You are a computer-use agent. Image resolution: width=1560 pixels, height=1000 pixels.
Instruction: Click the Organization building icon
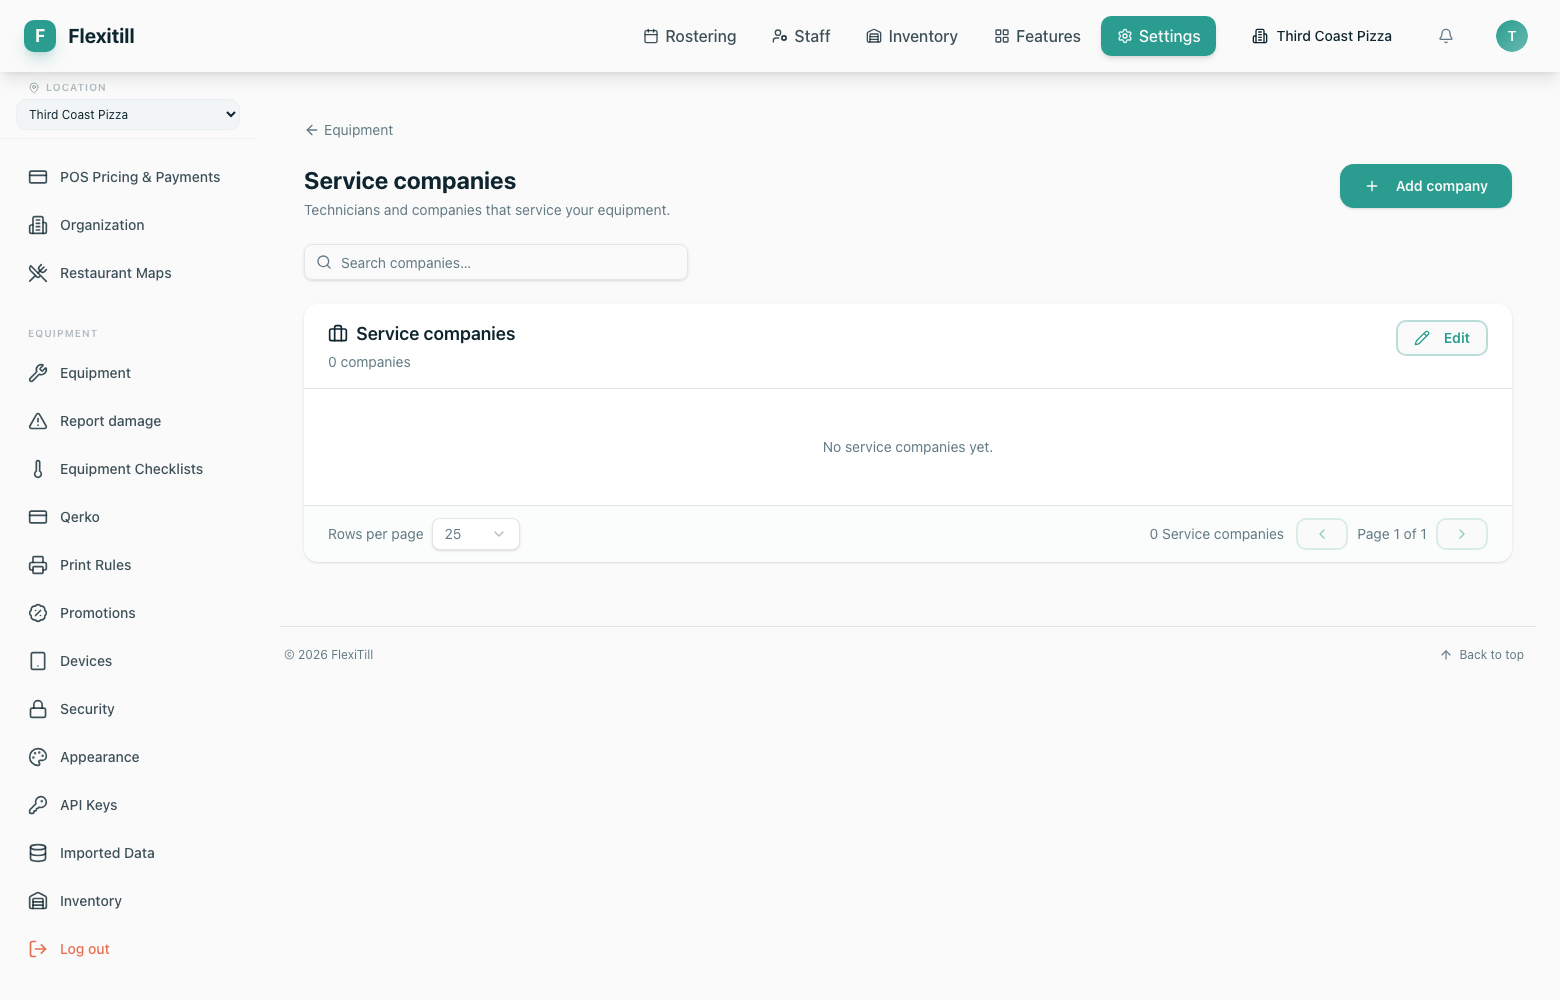pos(38,225)
